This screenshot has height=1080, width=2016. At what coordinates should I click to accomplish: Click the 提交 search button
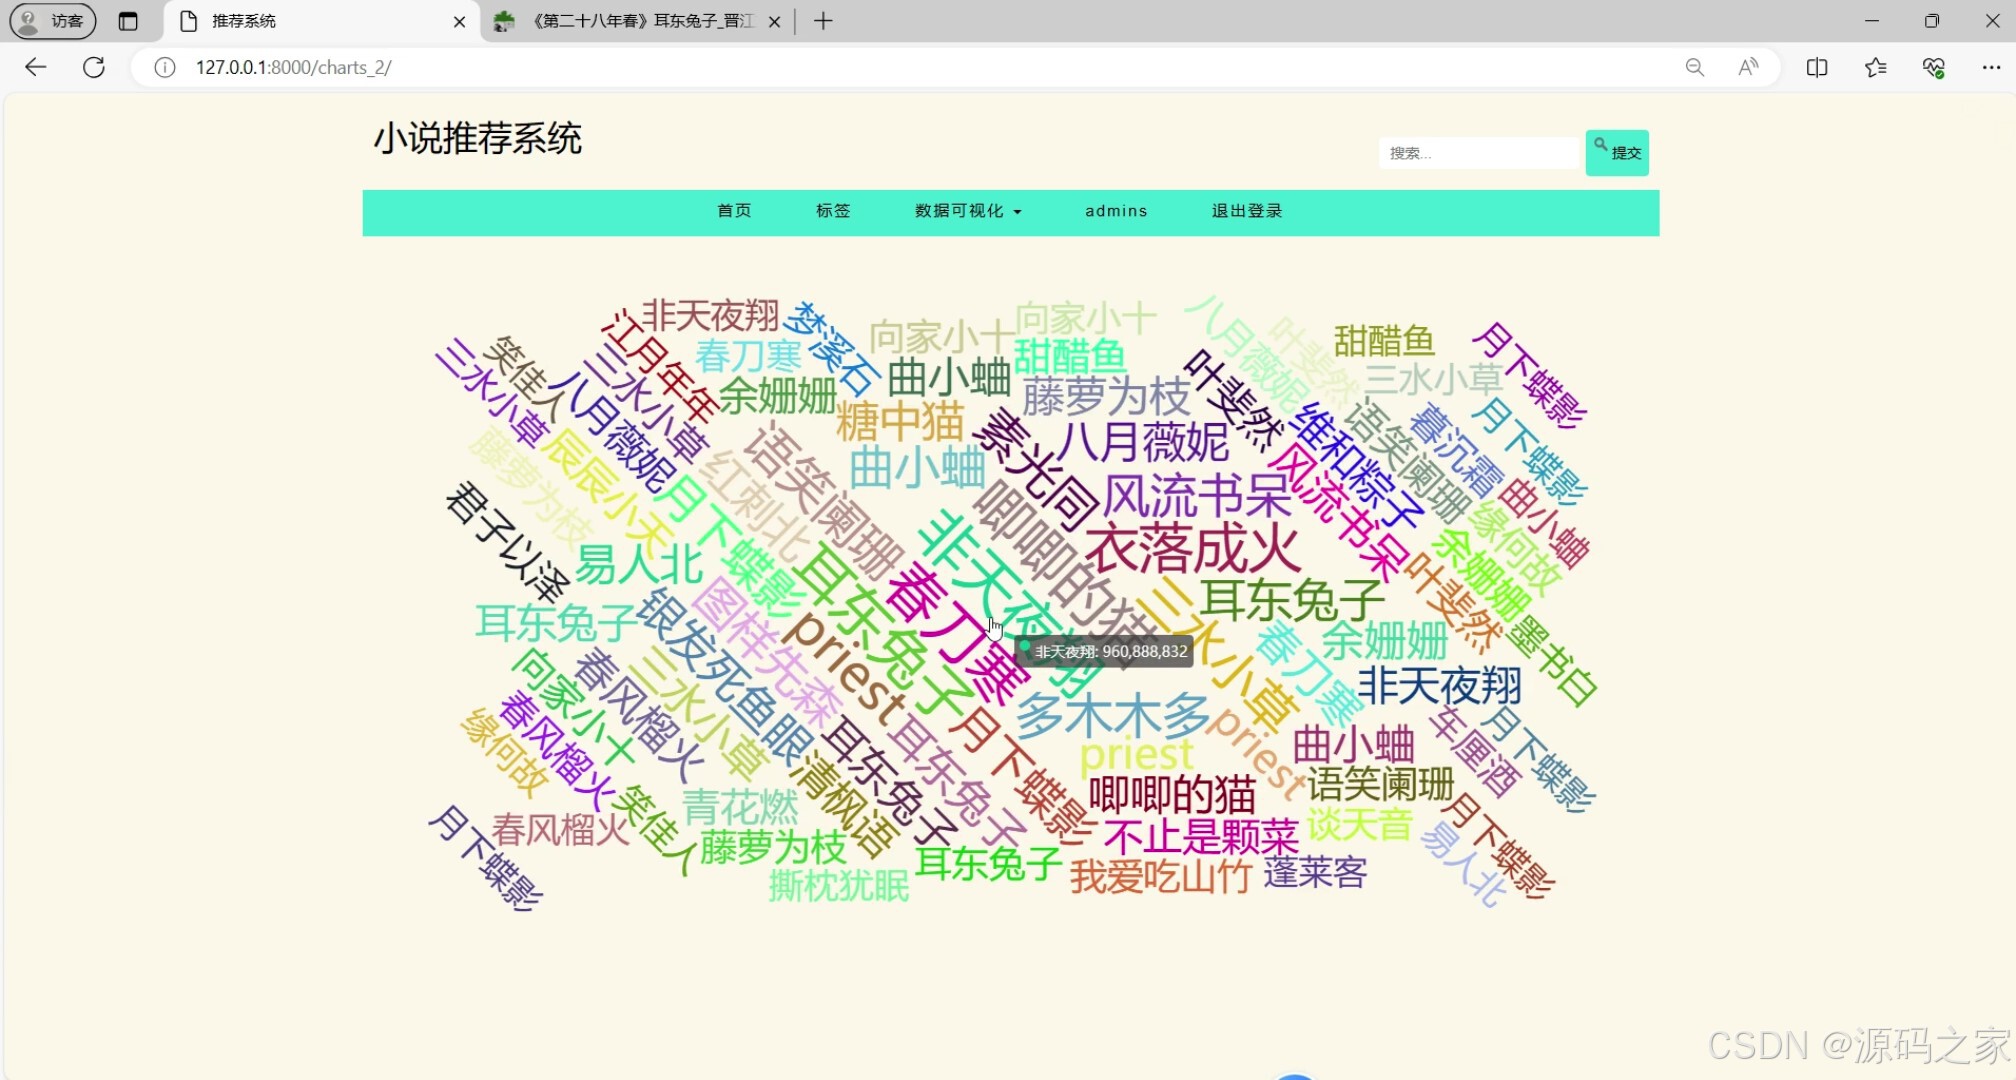click(1616, 152)
